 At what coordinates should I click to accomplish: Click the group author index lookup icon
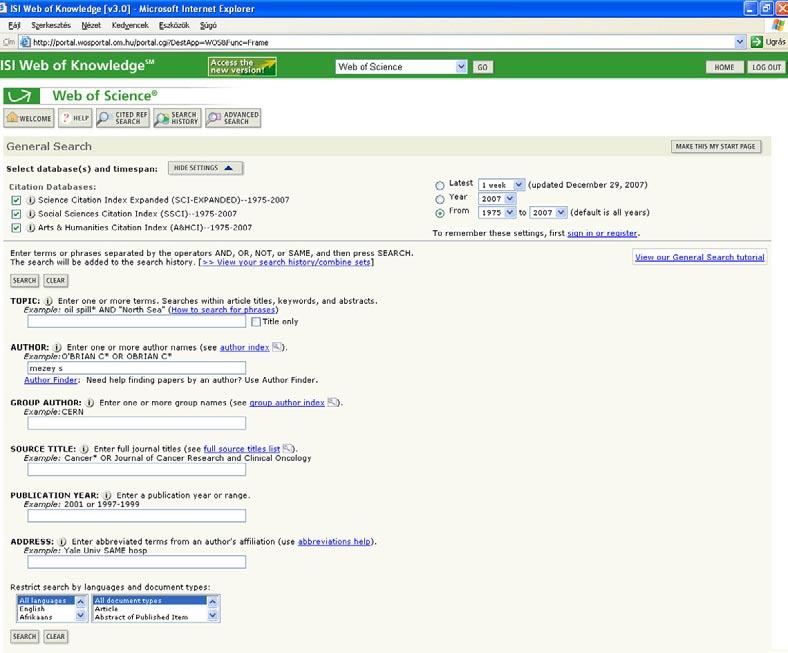point(332,402)
